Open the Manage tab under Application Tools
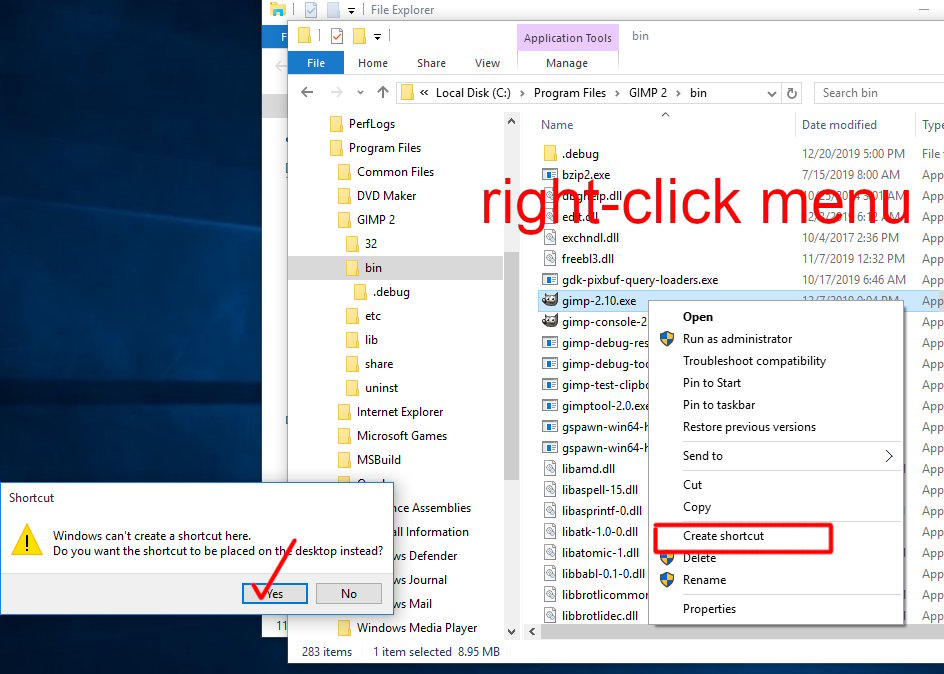Screen dimensions: 944x674 [567, 63]
